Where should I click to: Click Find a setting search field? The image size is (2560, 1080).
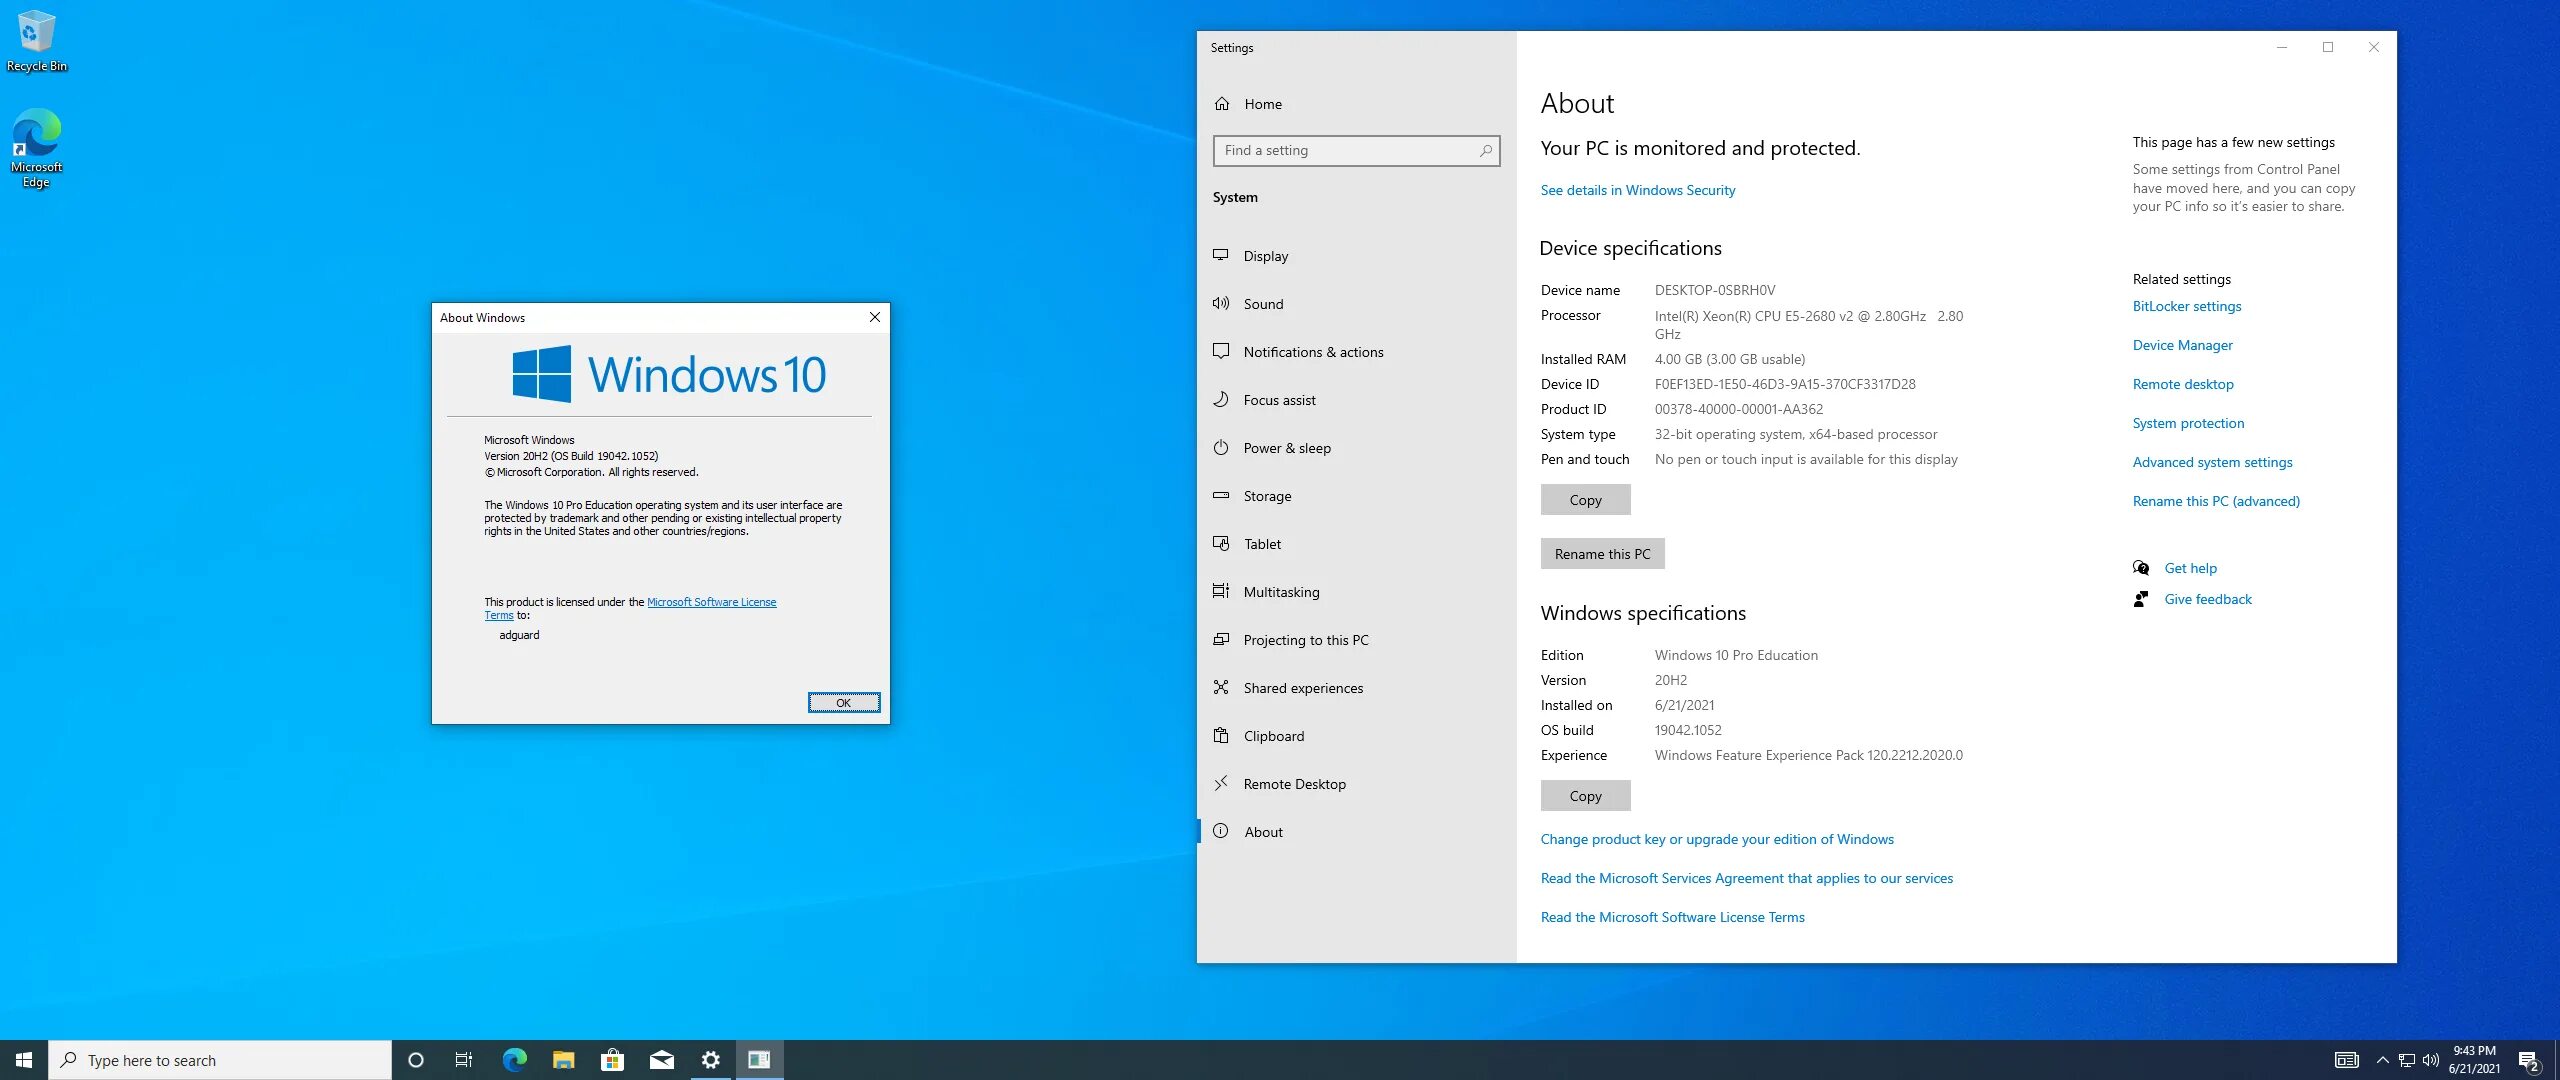point(1352,150)
